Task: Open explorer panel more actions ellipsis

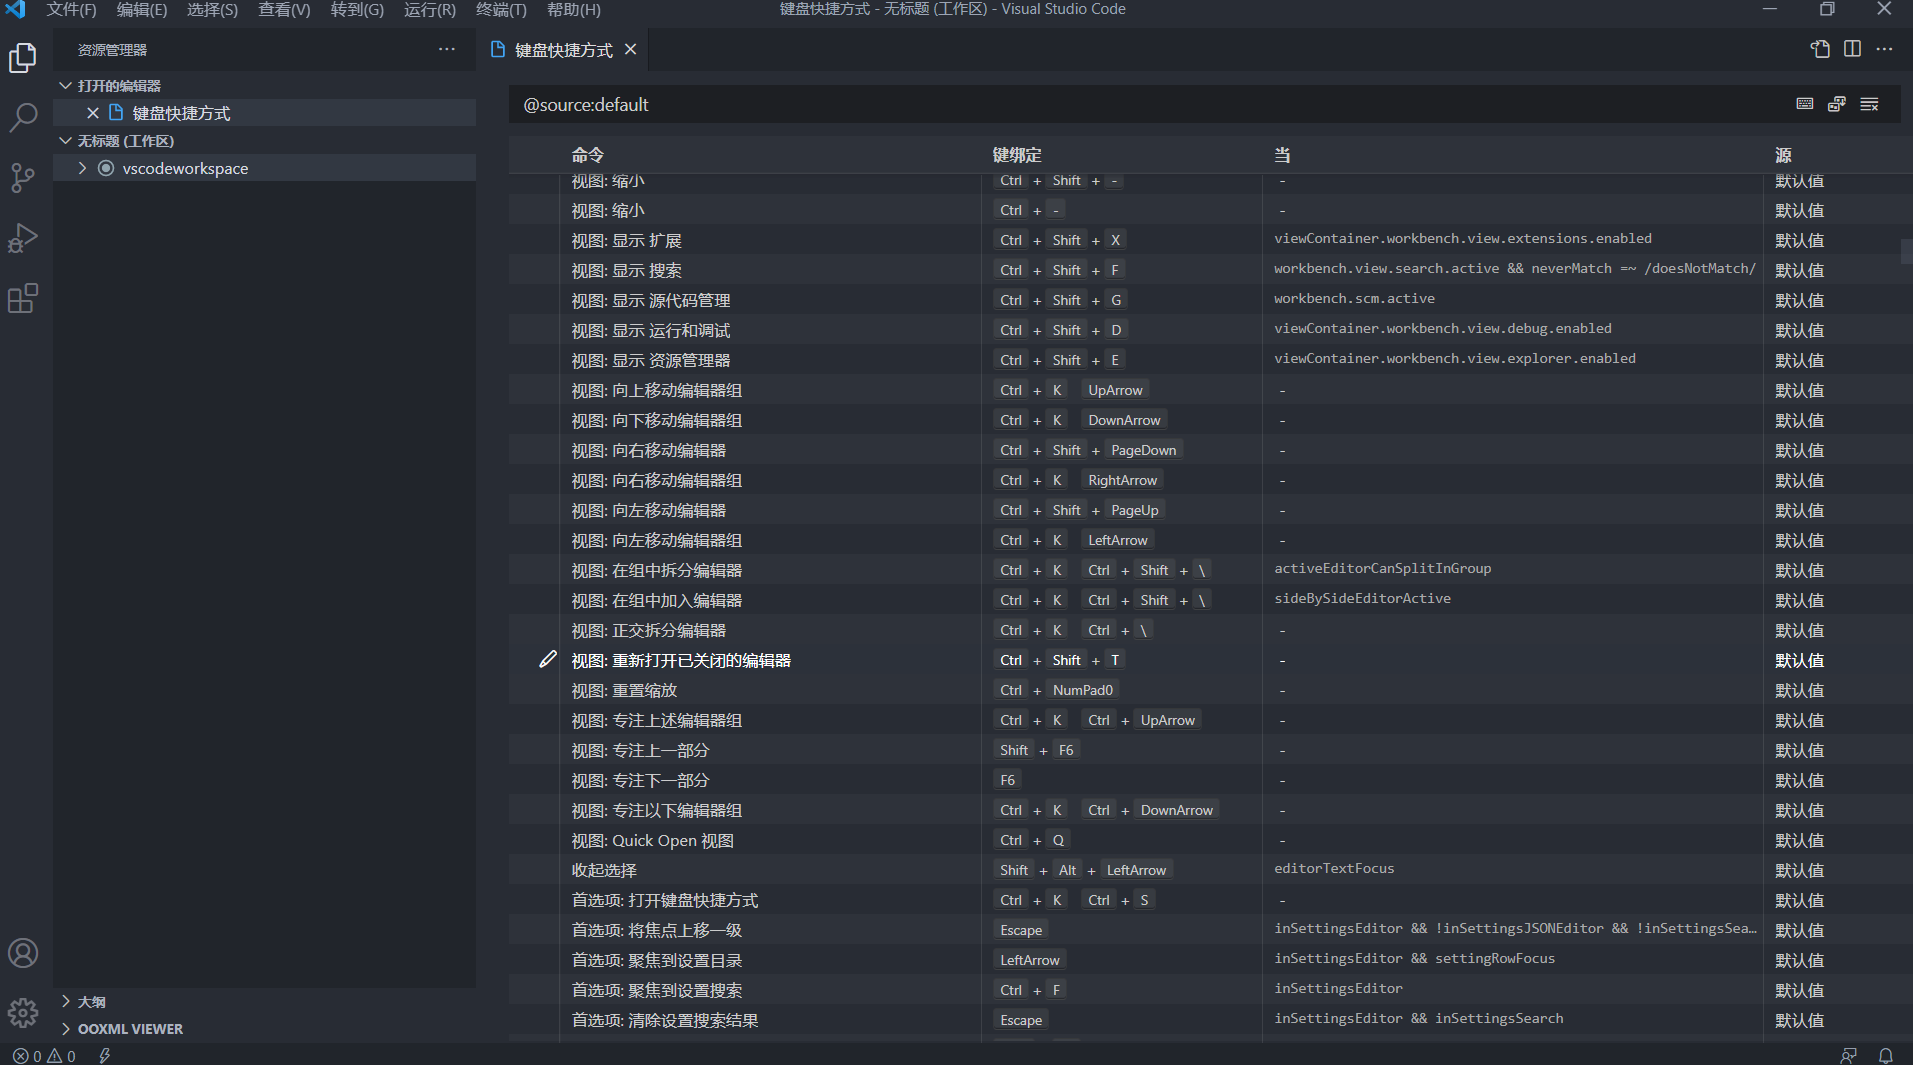Action: (x=447, y=49)
